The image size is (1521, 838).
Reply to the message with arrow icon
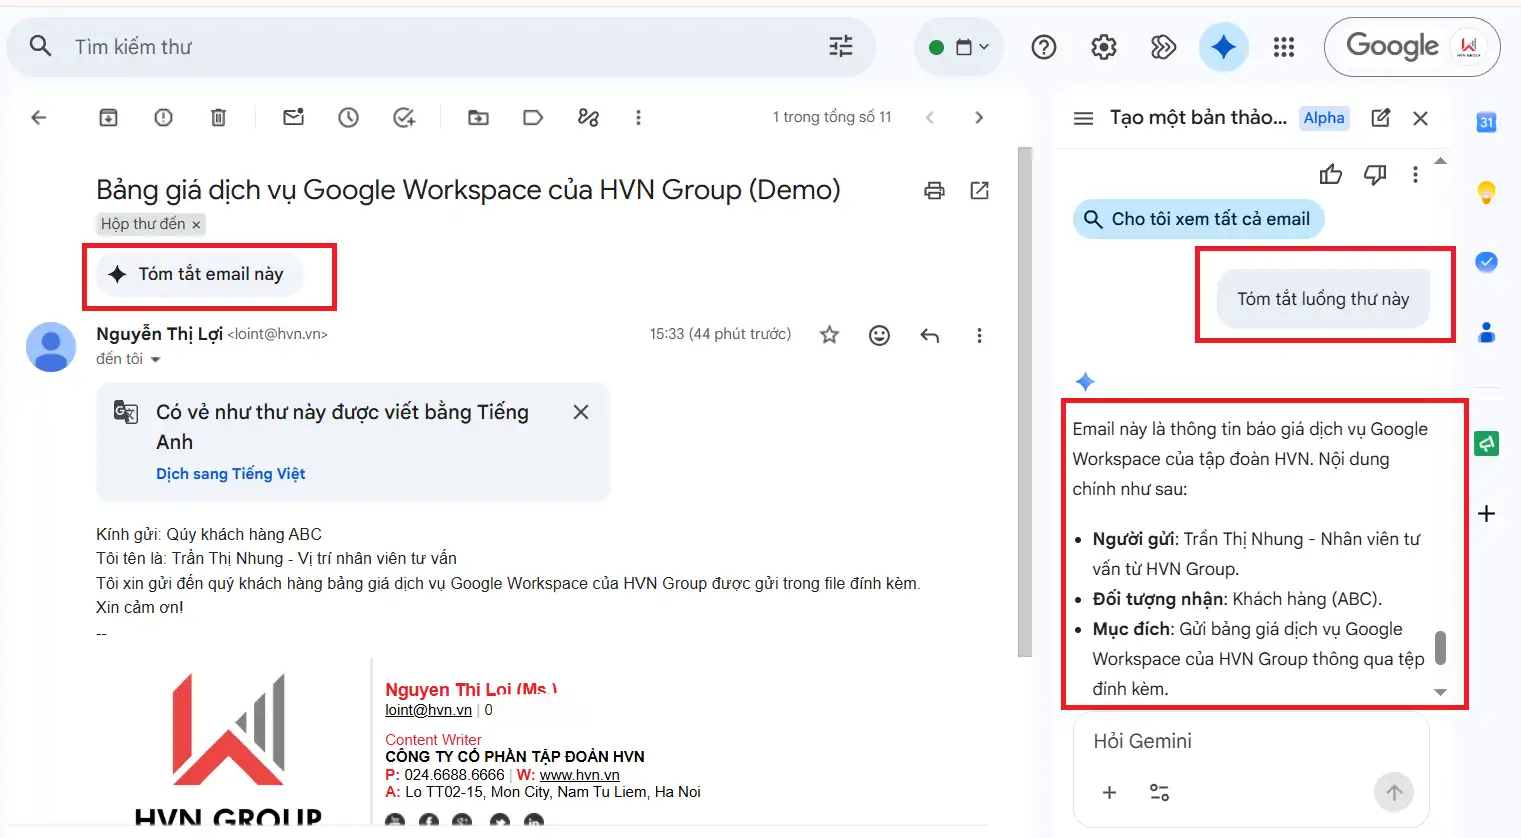(930, 335)
